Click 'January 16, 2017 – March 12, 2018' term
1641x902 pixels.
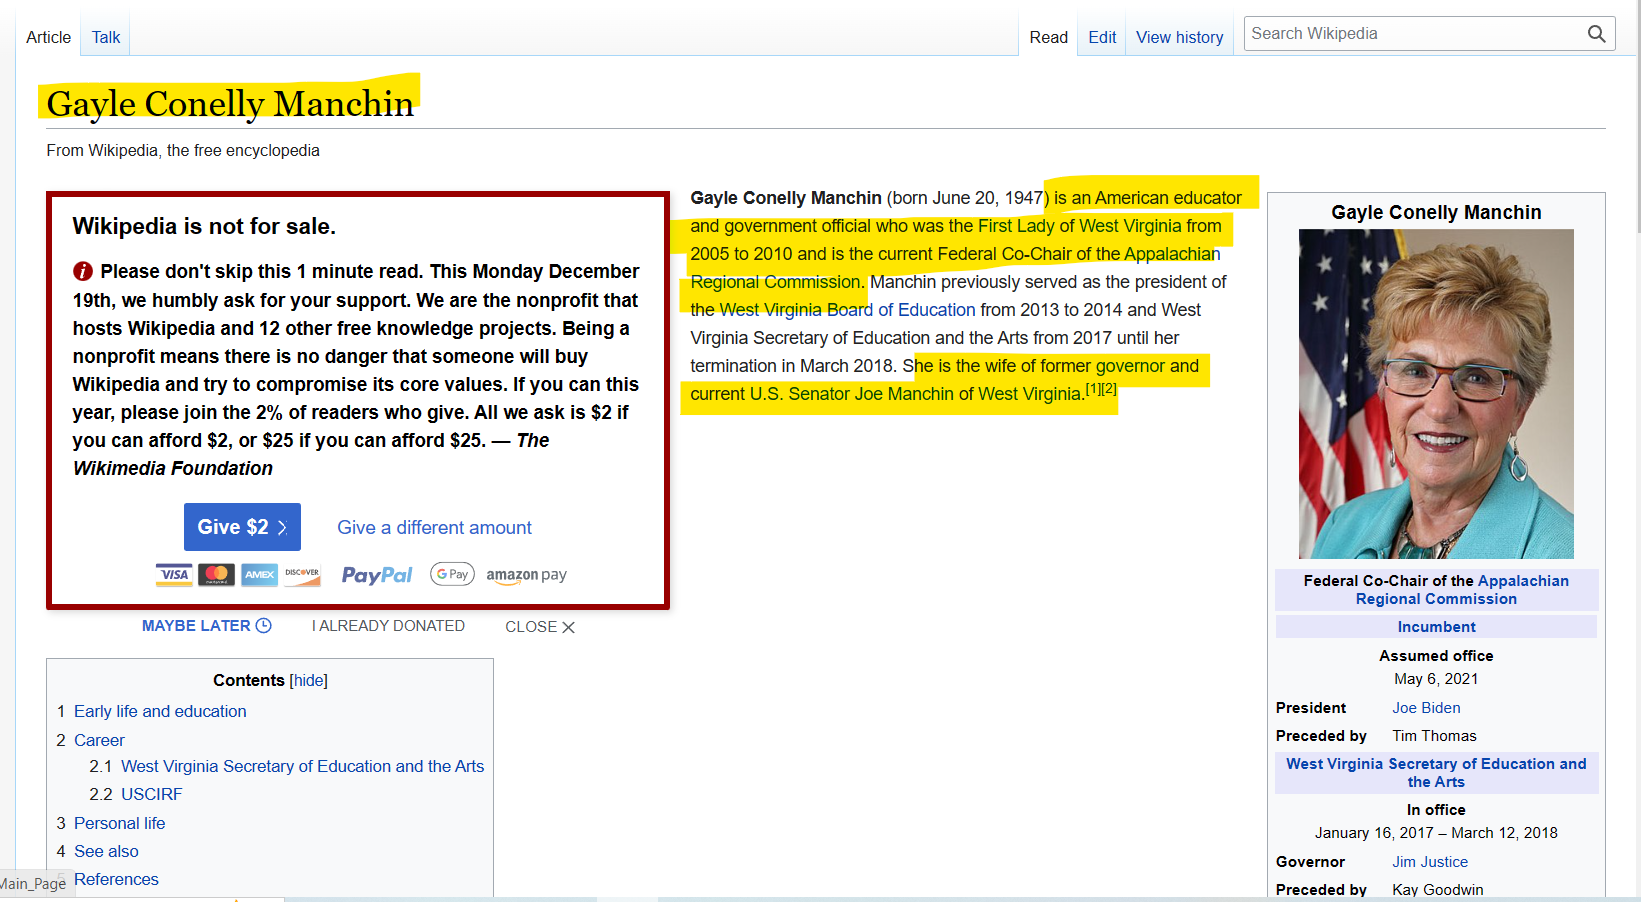click(1436, 833)
